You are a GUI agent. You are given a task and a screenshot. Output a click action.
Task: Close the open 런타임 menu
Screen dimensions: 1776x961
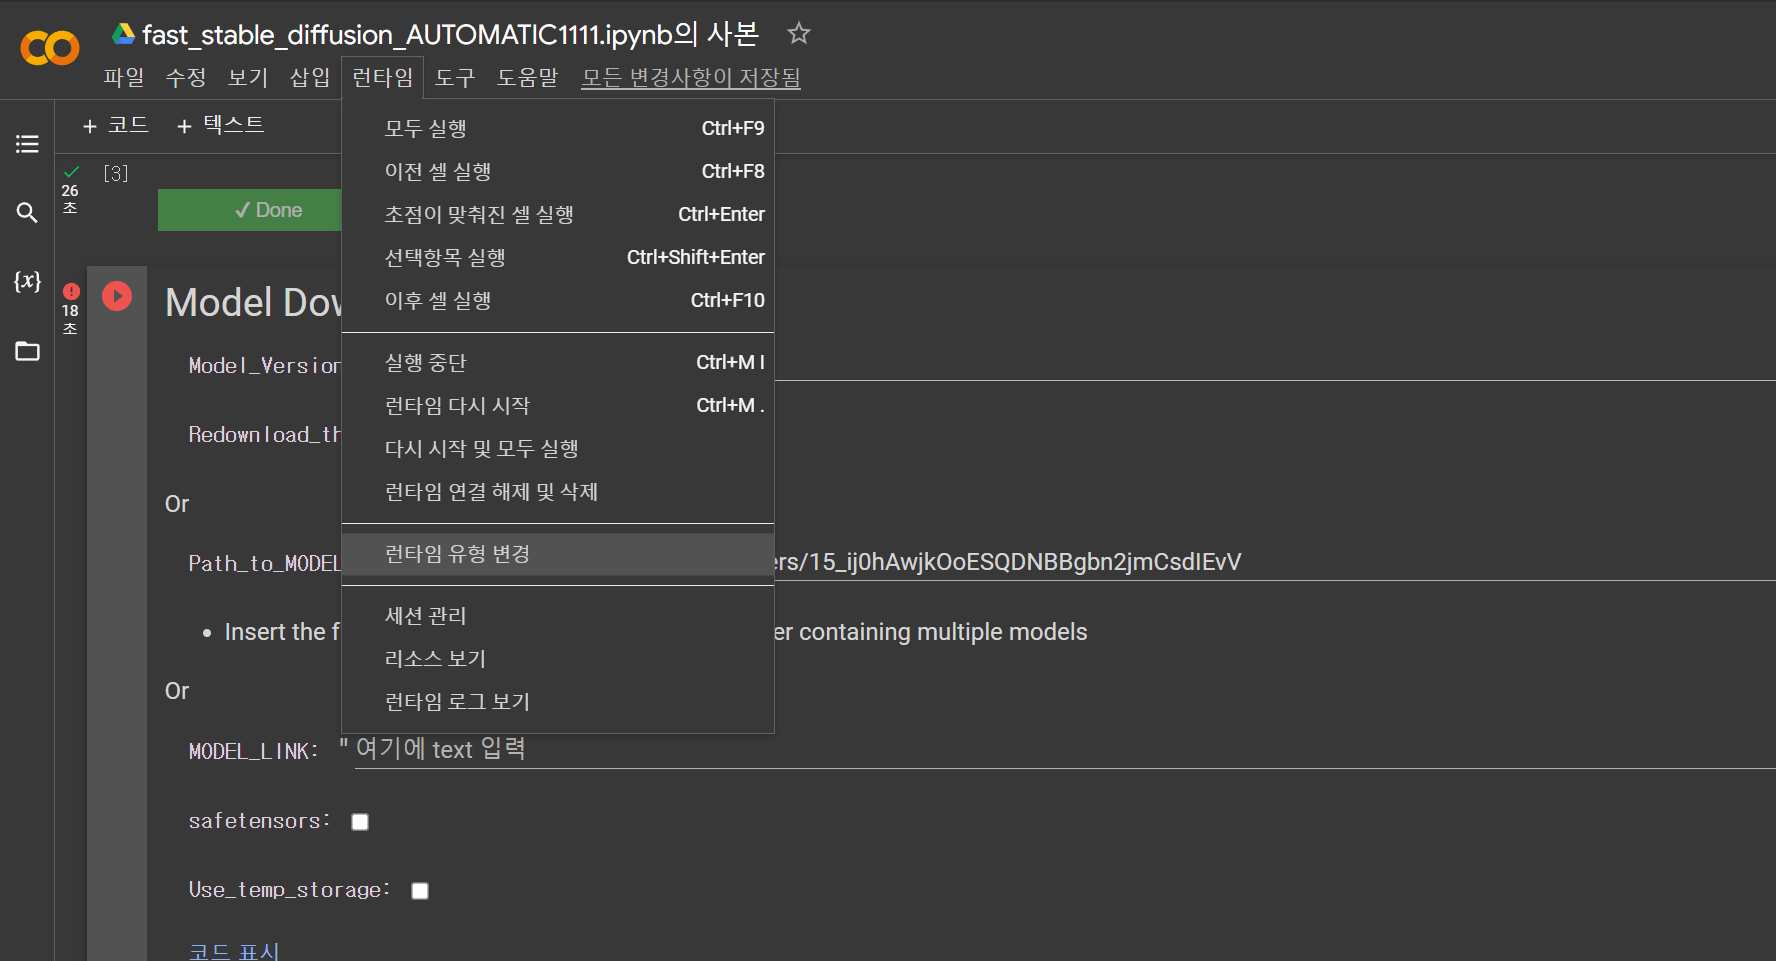[383, 77]
